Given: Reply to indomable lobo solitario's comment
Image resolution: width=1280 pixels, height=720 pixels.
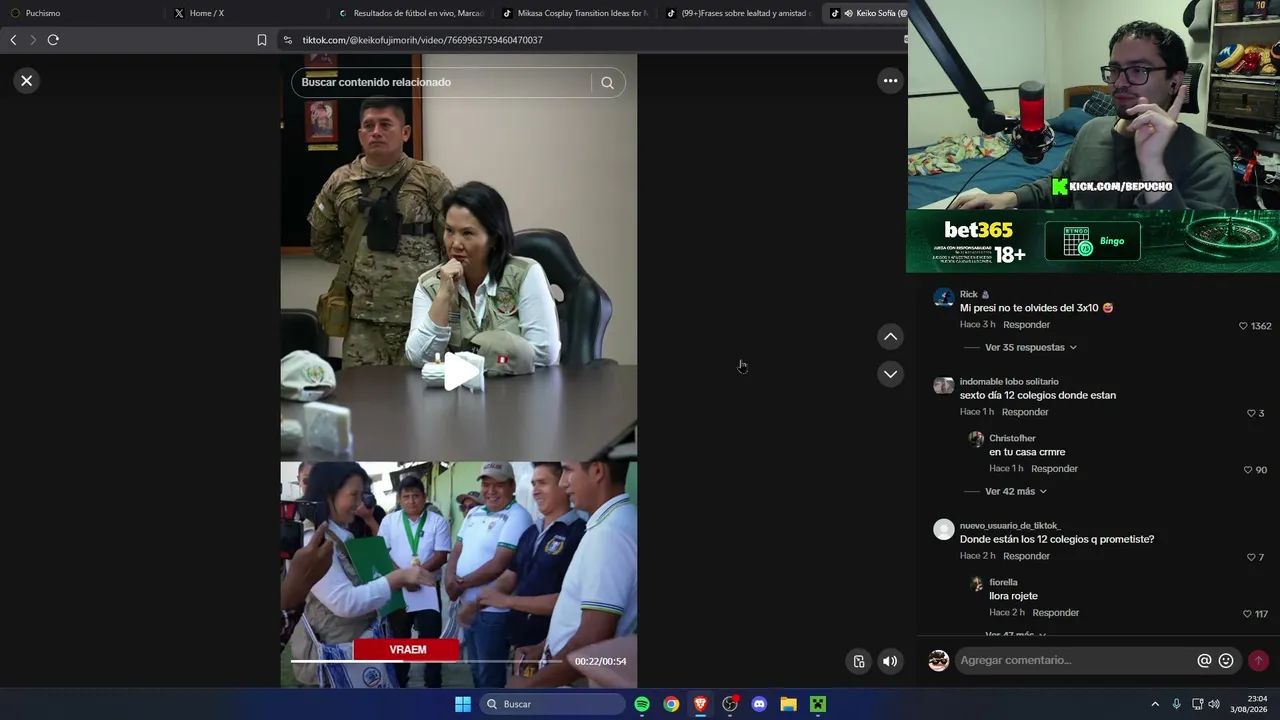Looking at the screenshot, I should click(1025, 412).
